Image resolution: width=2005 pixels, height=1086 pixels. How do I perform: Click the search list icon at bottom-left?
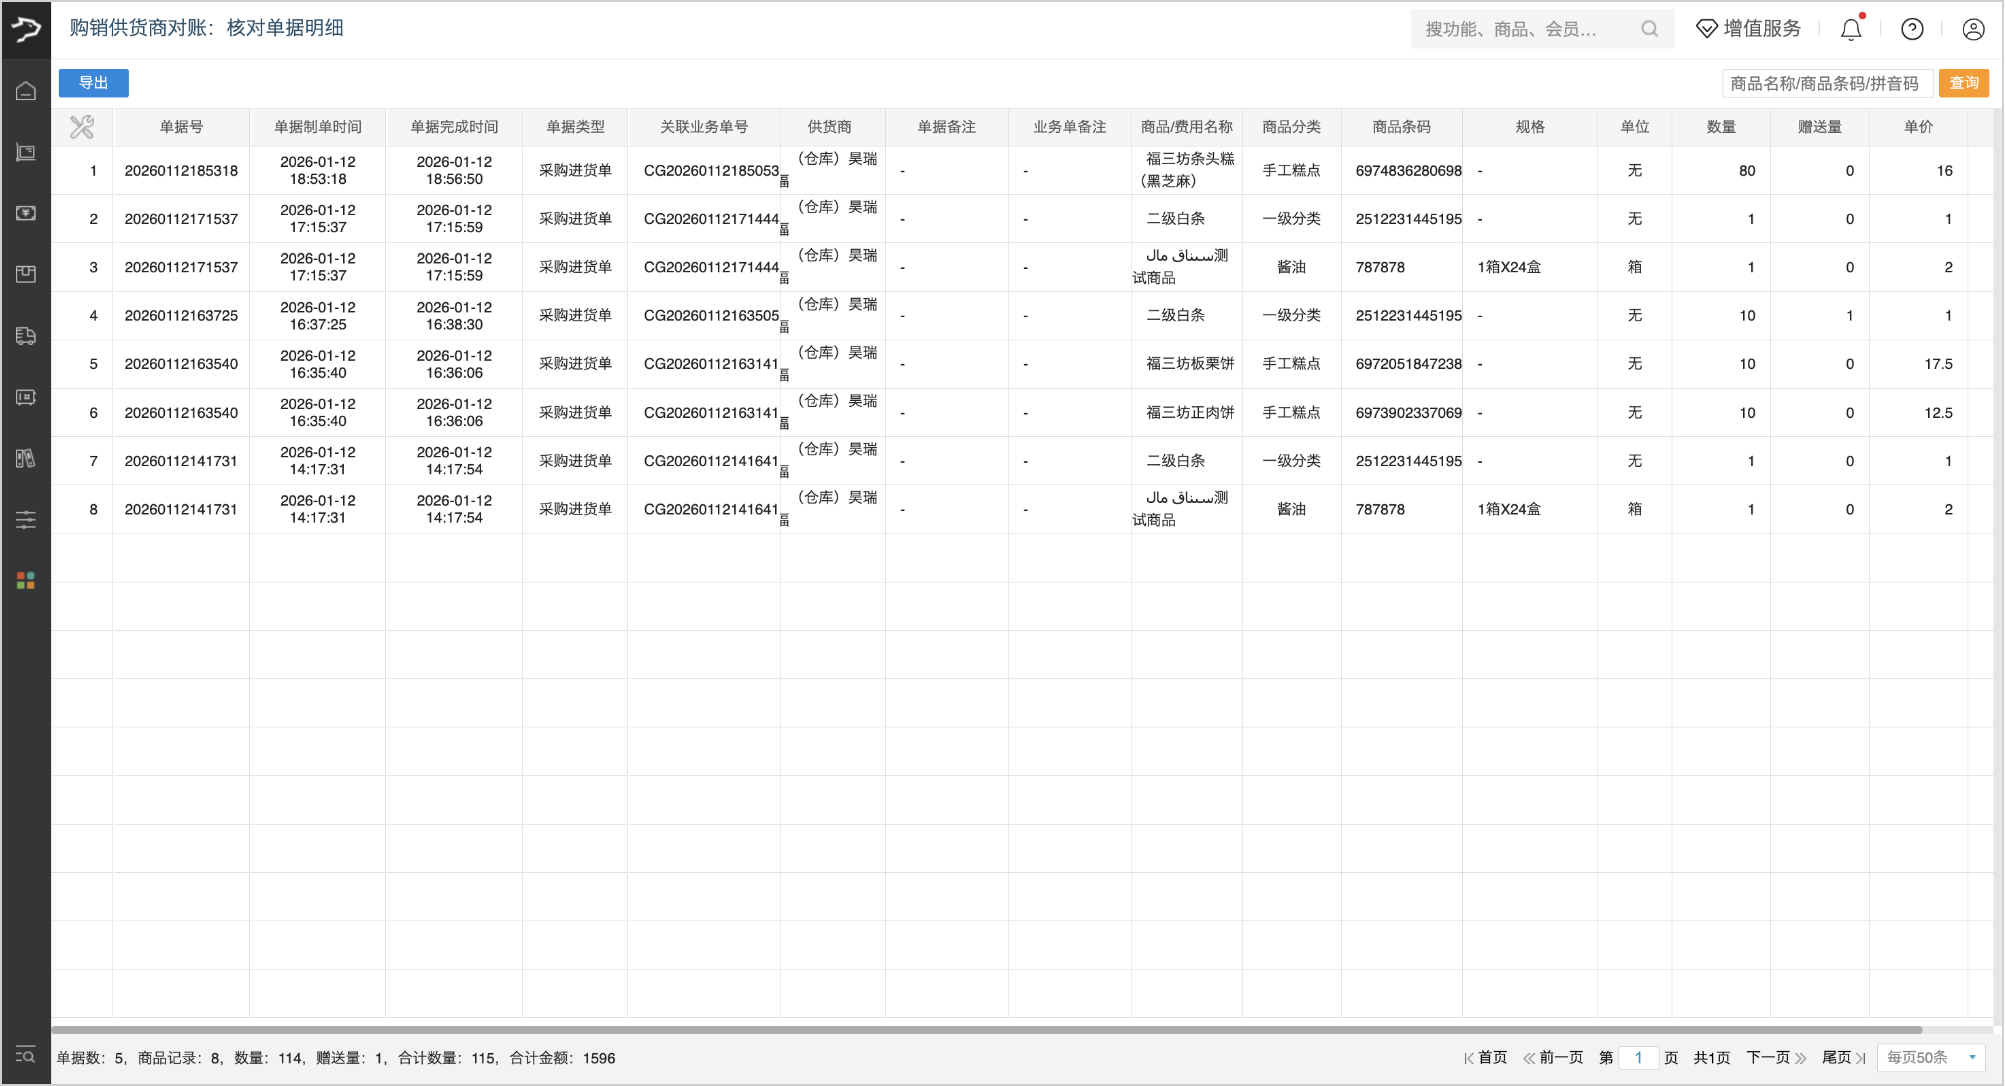tap(26, 1055)
